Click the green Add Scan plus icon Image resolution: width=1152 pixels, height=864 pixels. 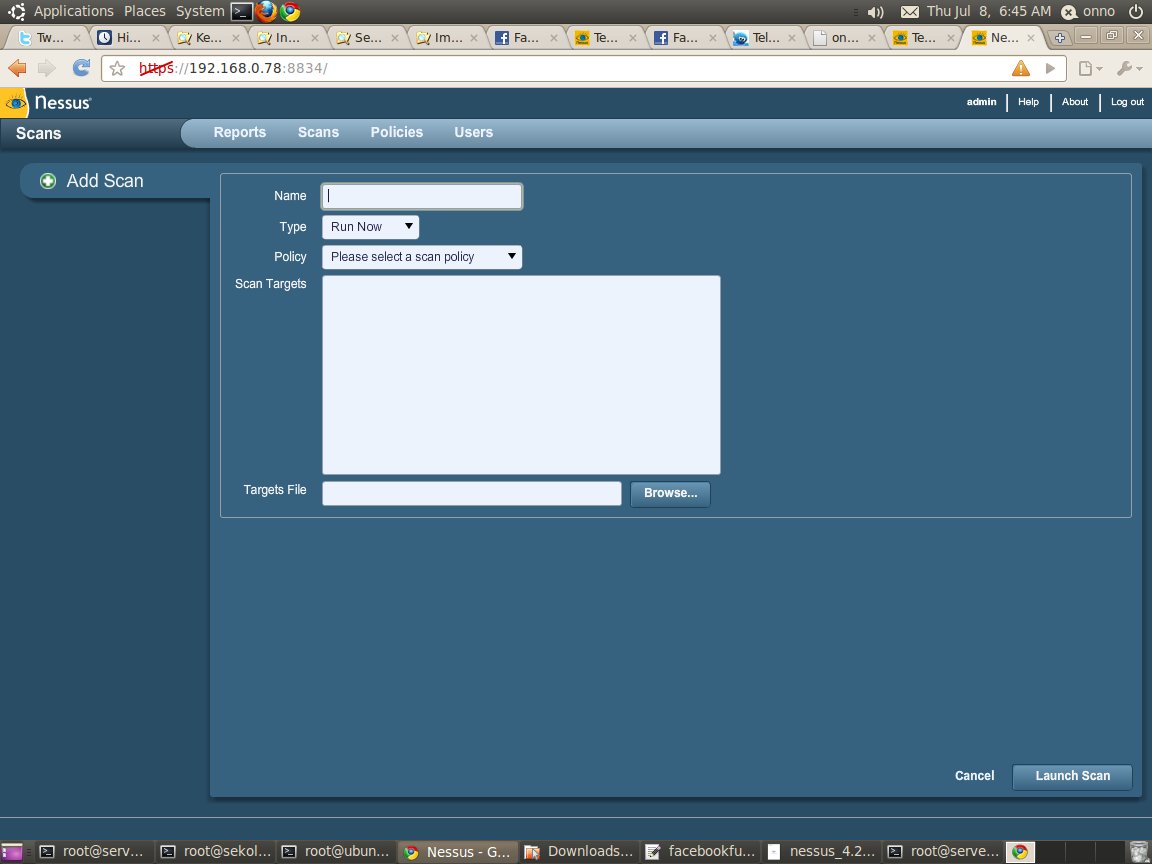(x=47, y=181)
